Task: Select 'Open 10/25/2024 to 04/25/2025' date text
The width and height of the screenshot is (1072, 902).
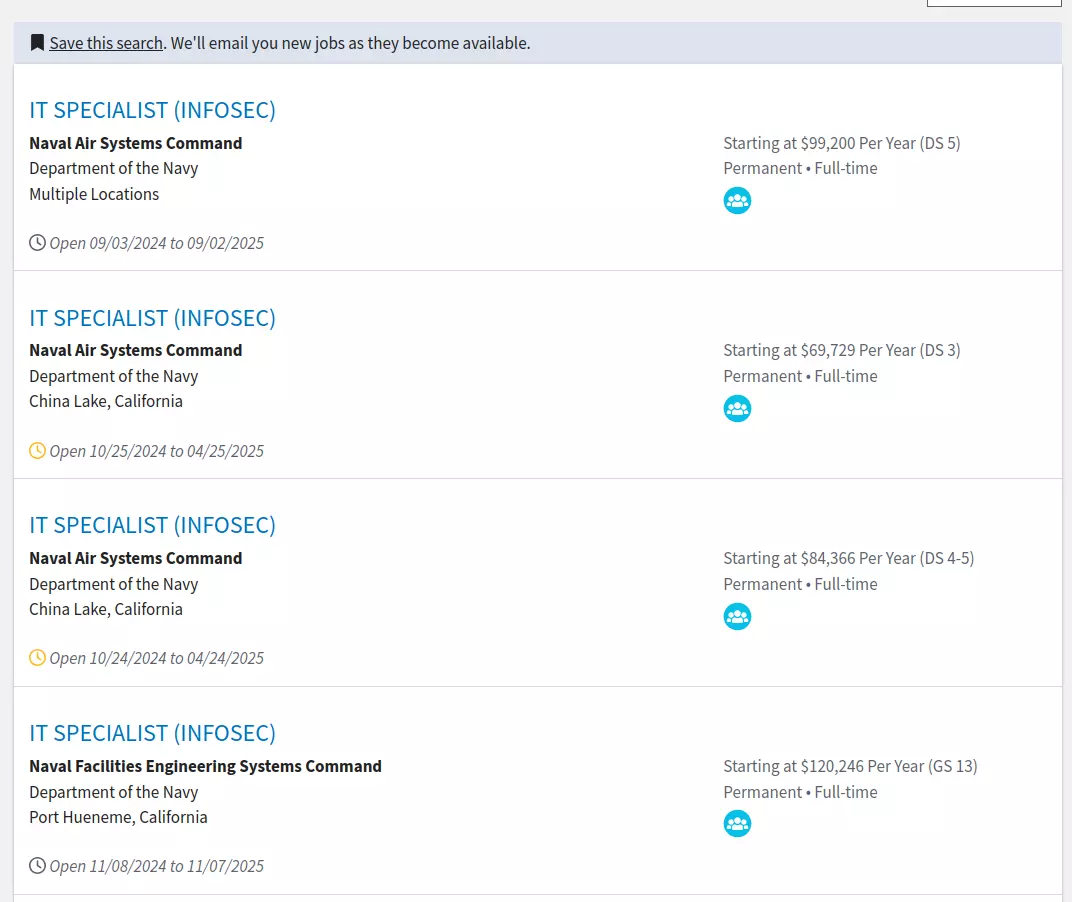Action: (x=157, y=451)
